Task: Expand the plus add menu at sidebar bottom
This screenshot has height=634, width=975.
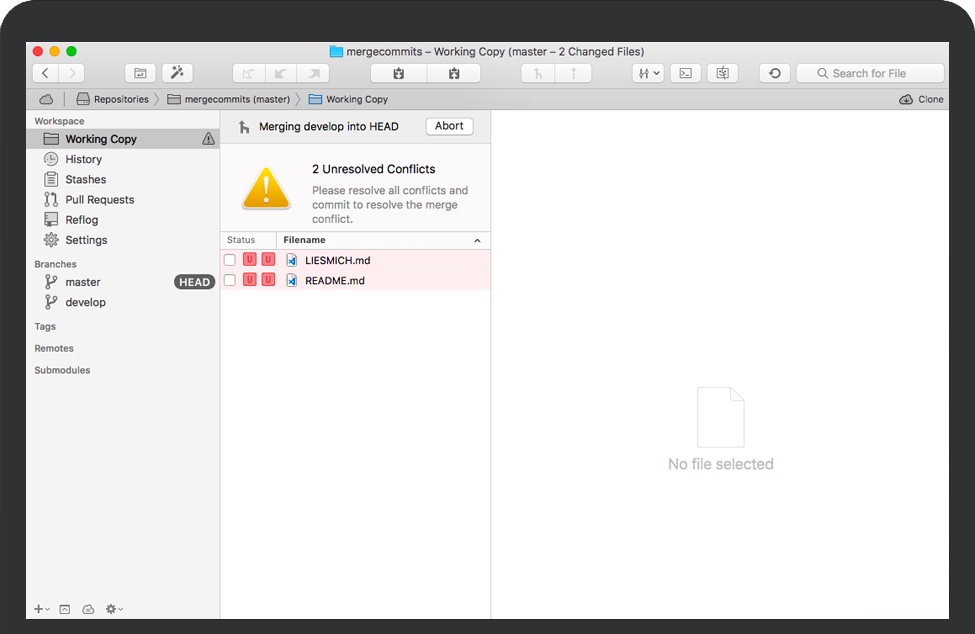Action: click(41, 609)
